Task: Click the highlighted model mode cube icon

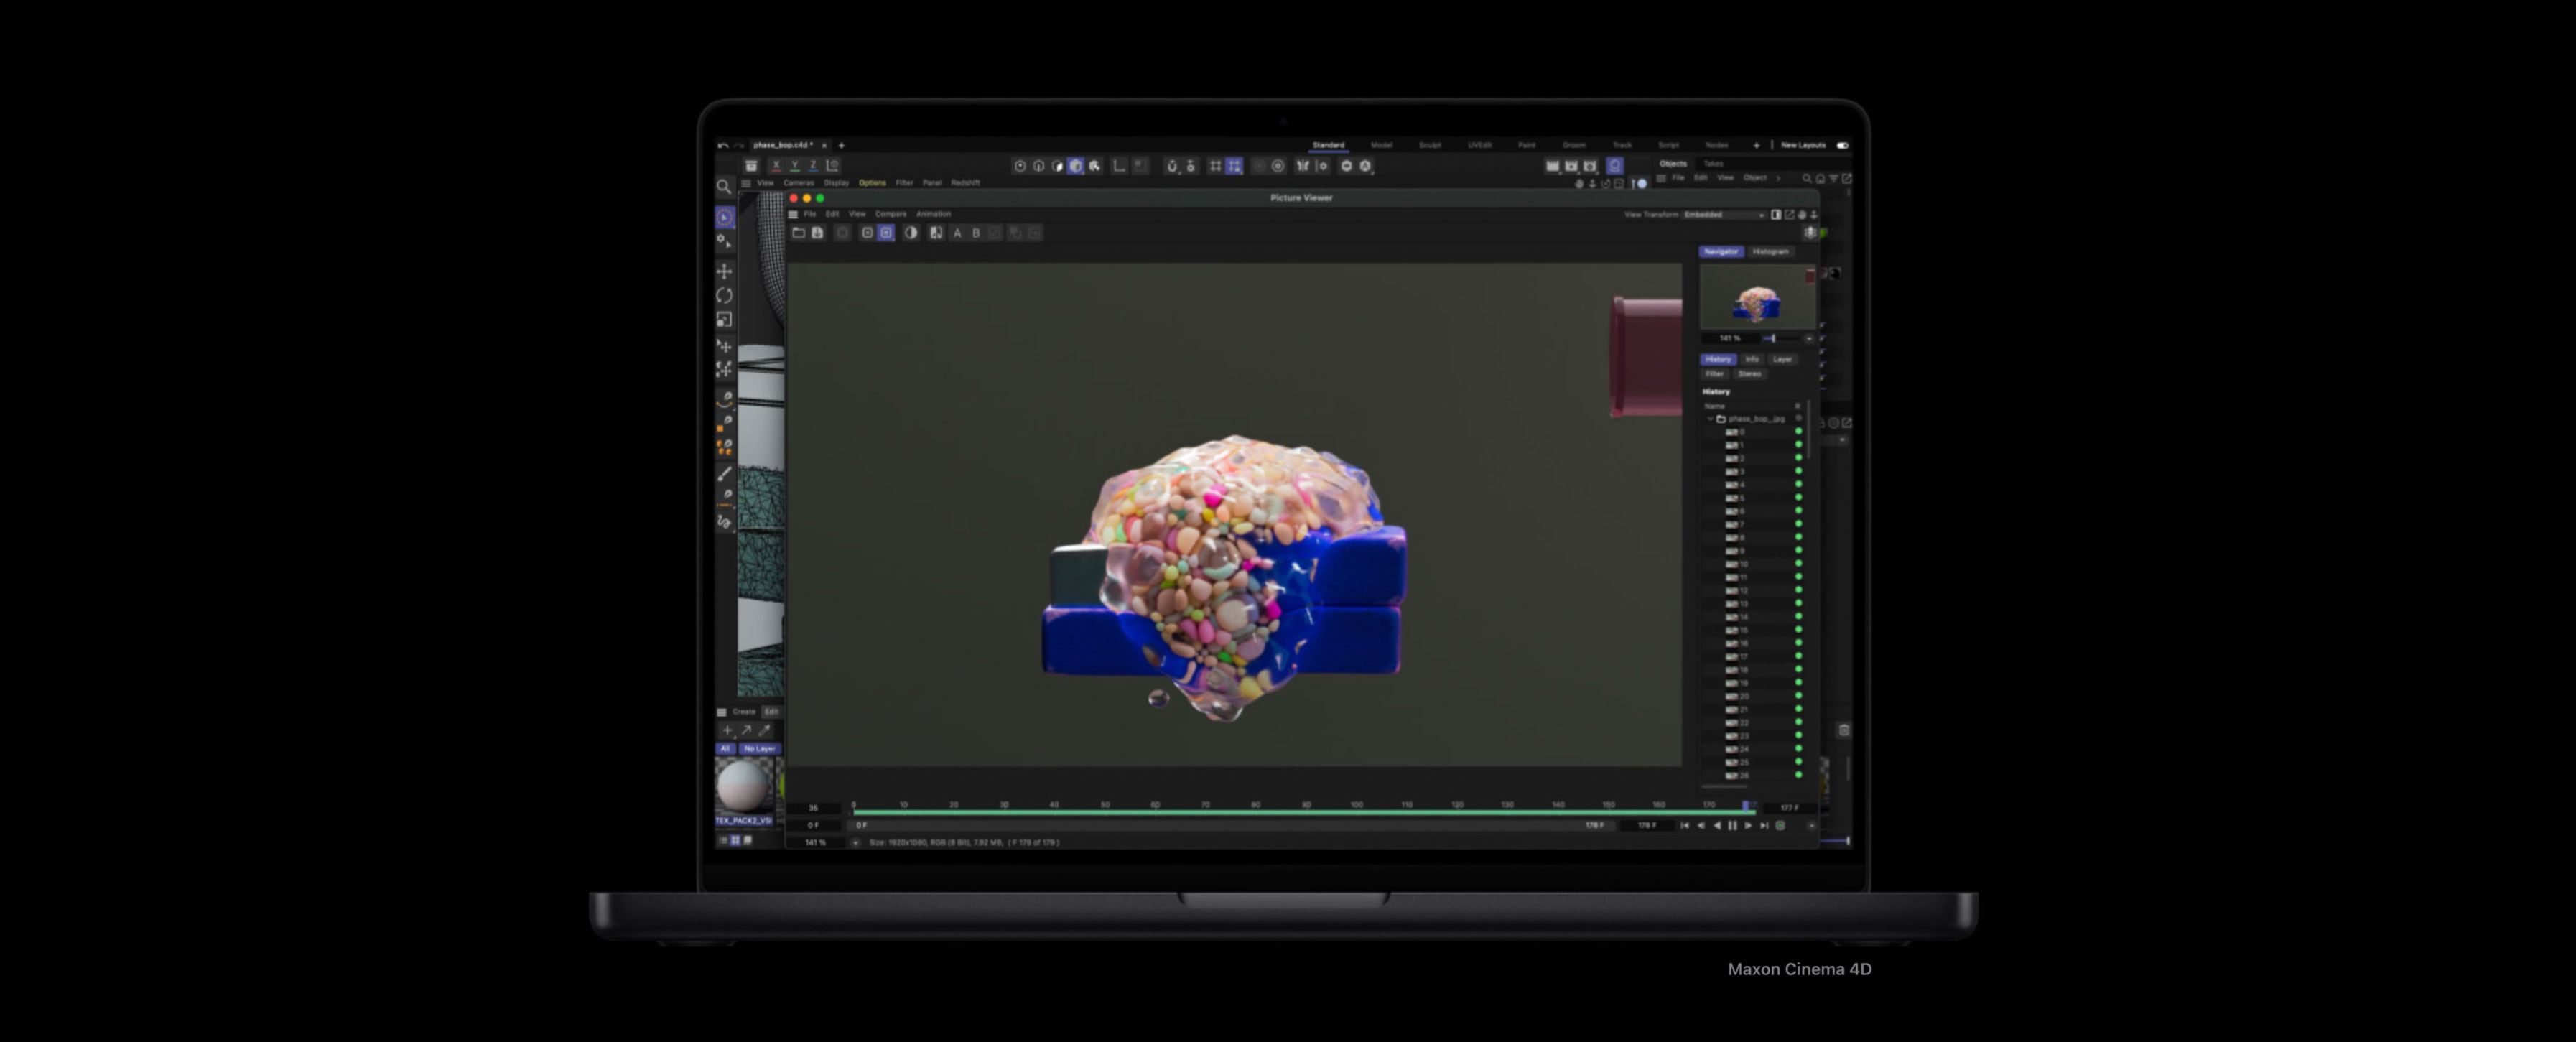Action: [1076, 166]
